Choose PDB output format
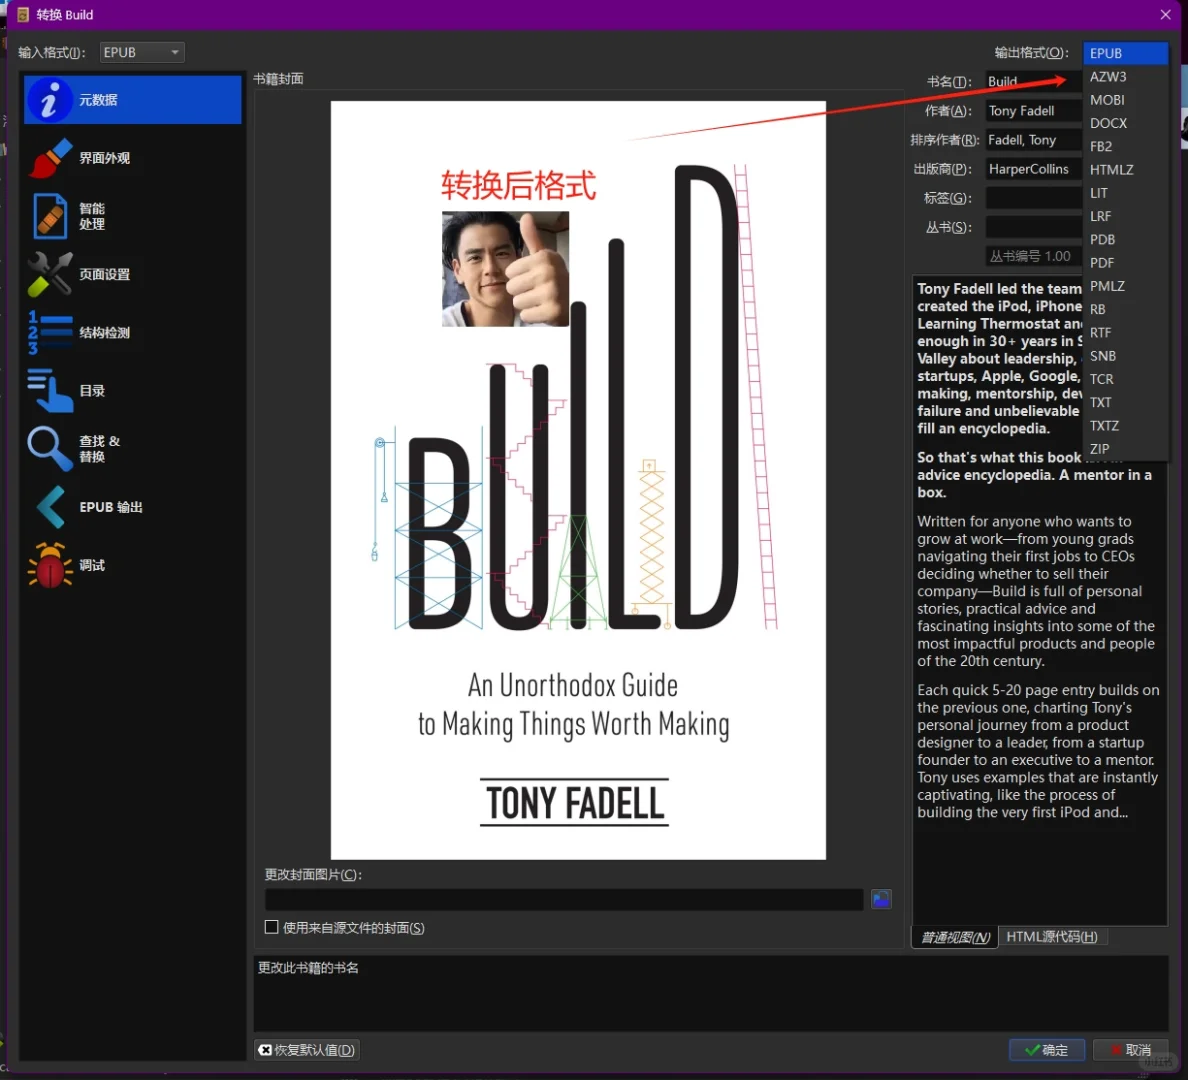Image resolution: width=1188 pixels, height=1080 pixels. pyautogui.click(x=1125, y=239)
